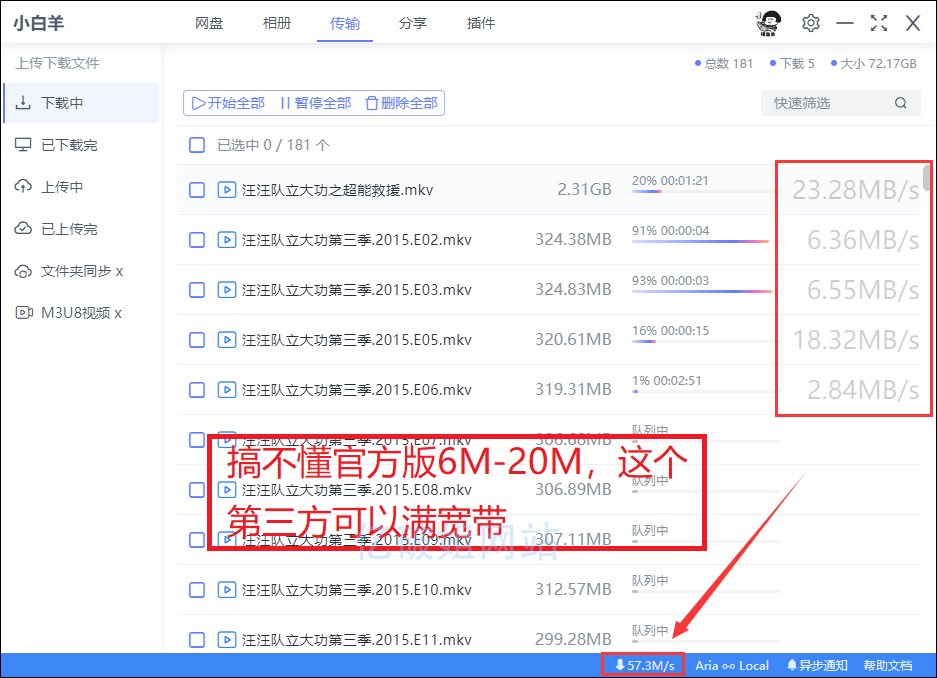Open the 文件夹同步 sidebar item
The height and width of the screenshot is (678, 937).
point(22,271)
